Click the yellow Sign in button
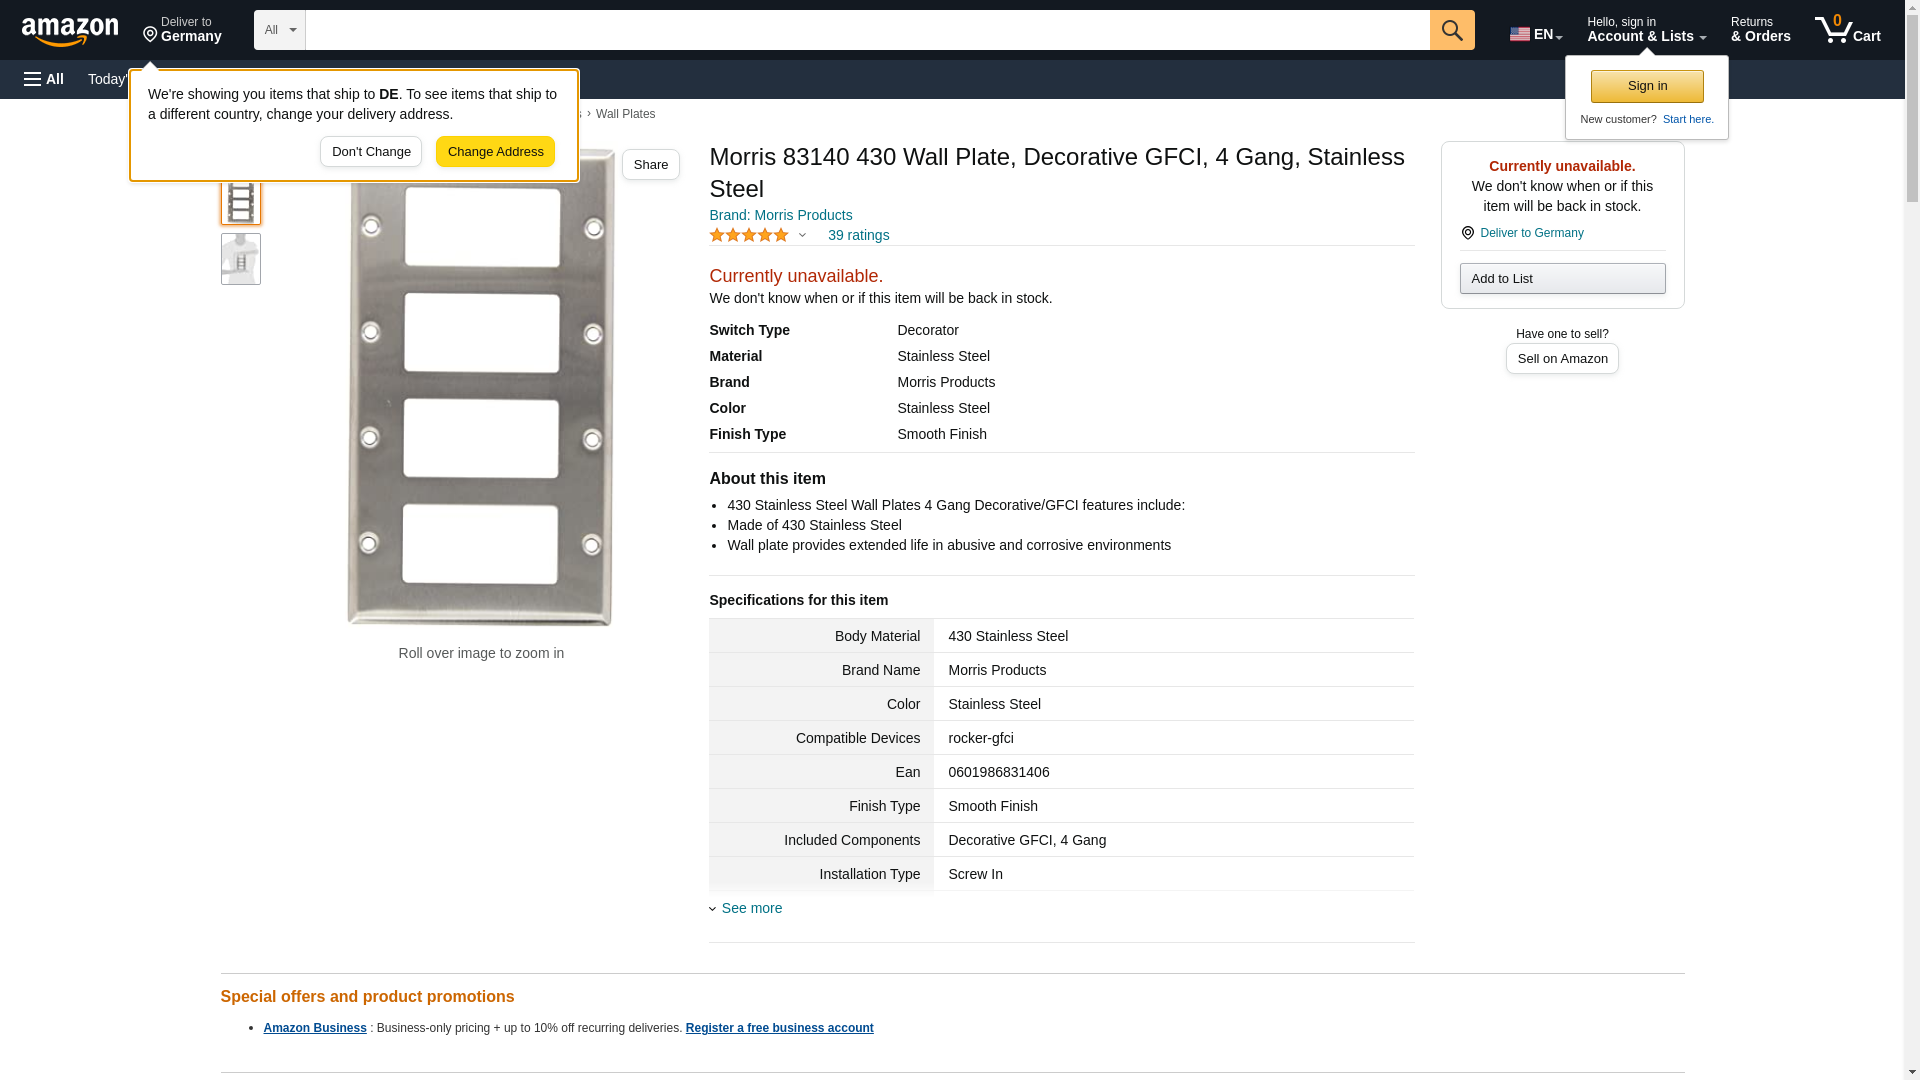This screenshot has height=1080, width=1920. click(x=1646, y=86)
